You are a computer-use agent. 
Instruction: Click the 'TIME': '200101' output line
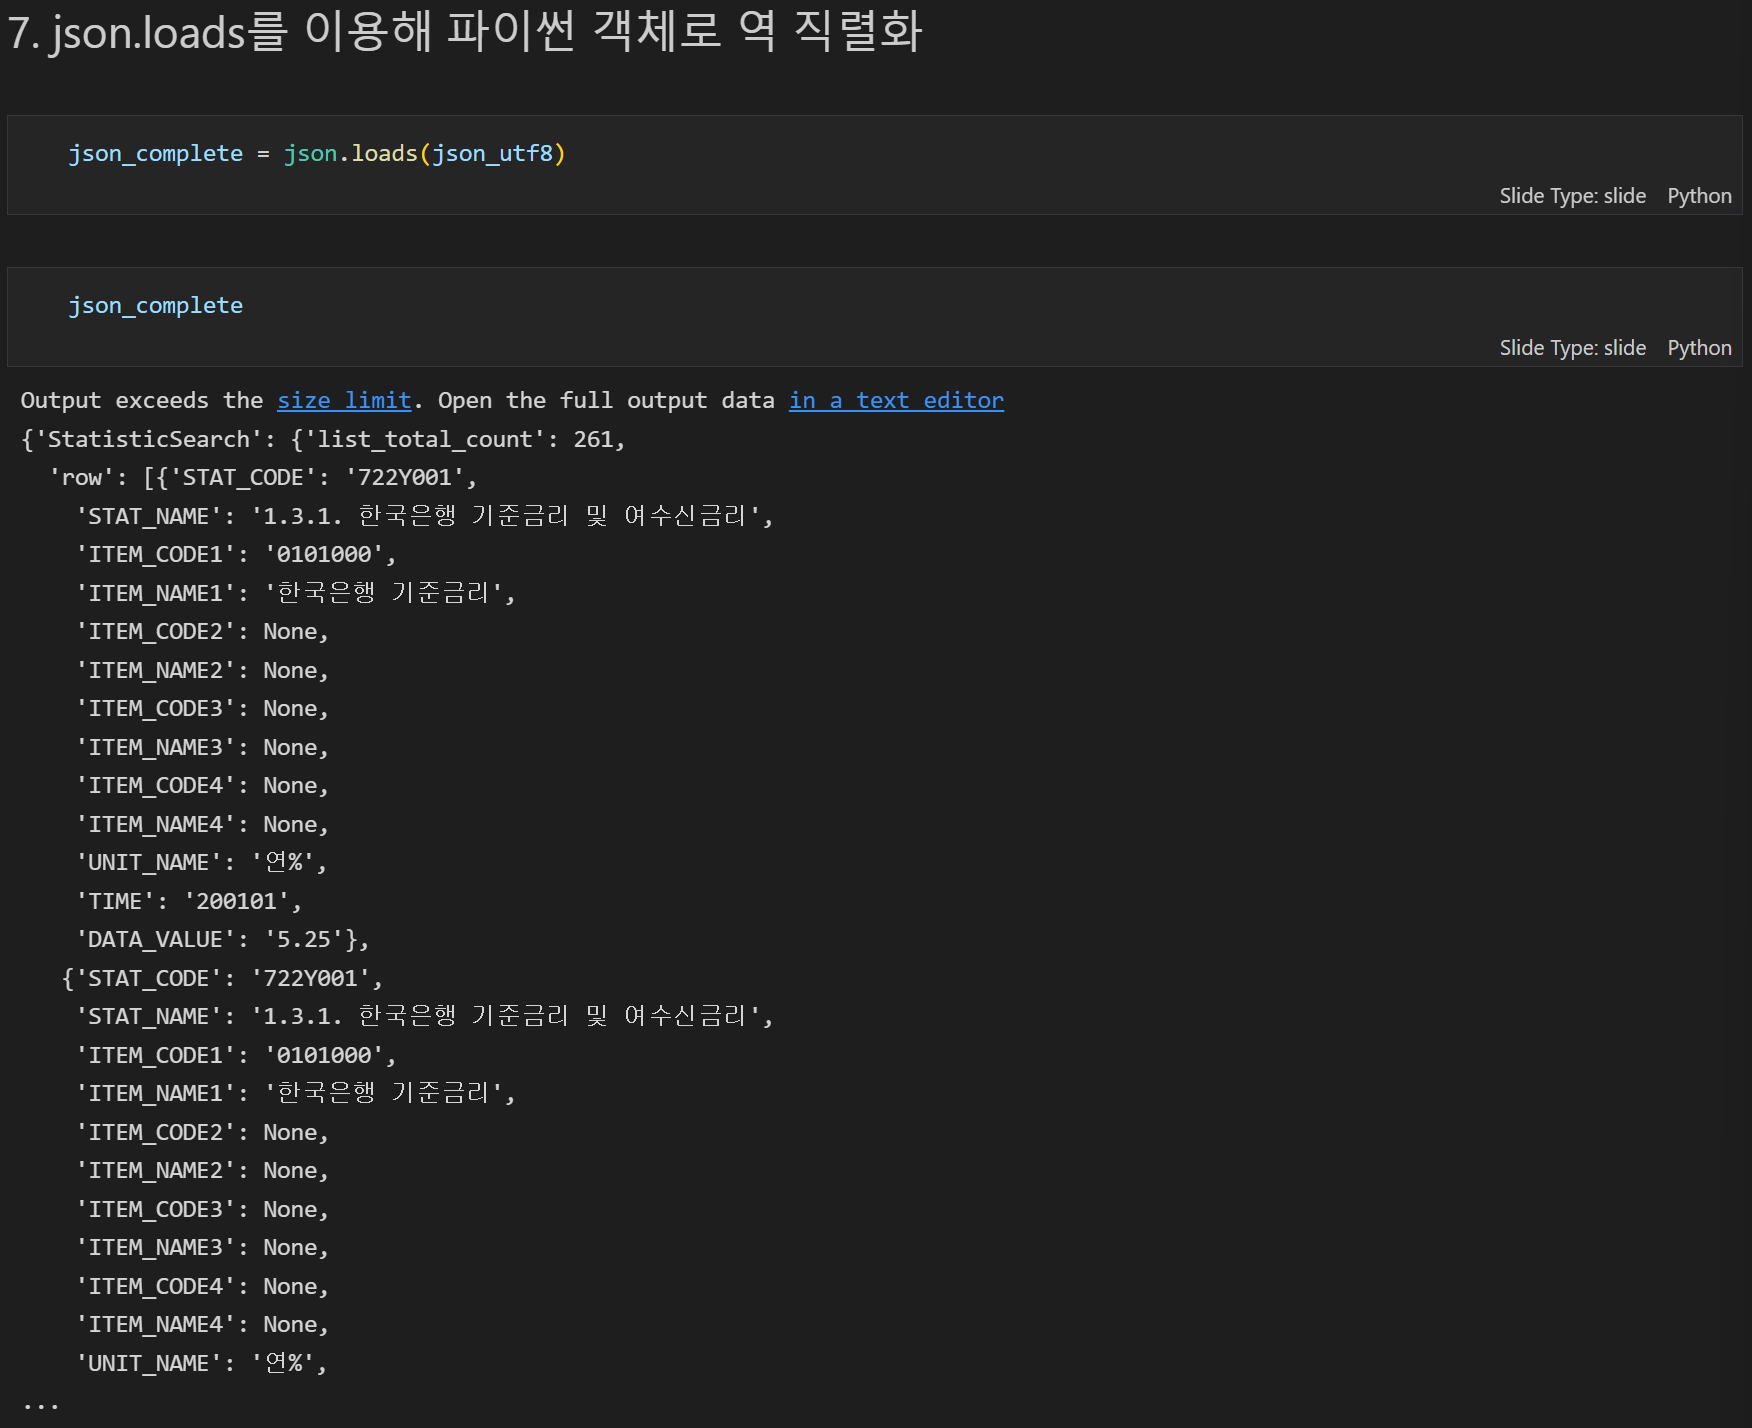189,901
